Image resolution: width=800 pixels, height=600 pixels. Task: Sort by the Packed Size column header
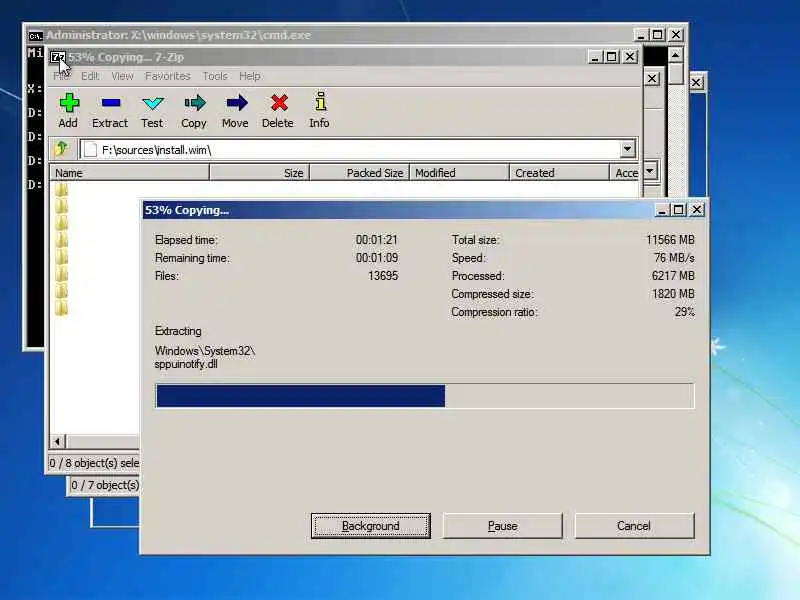click(359, 172)
